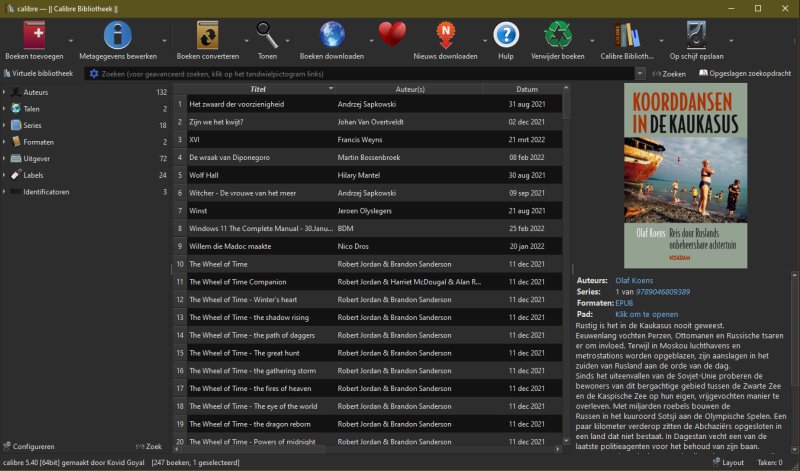Open the Olaf Koens author link
The height and width of the screenshot is (471, 800).
pos(633,281)
